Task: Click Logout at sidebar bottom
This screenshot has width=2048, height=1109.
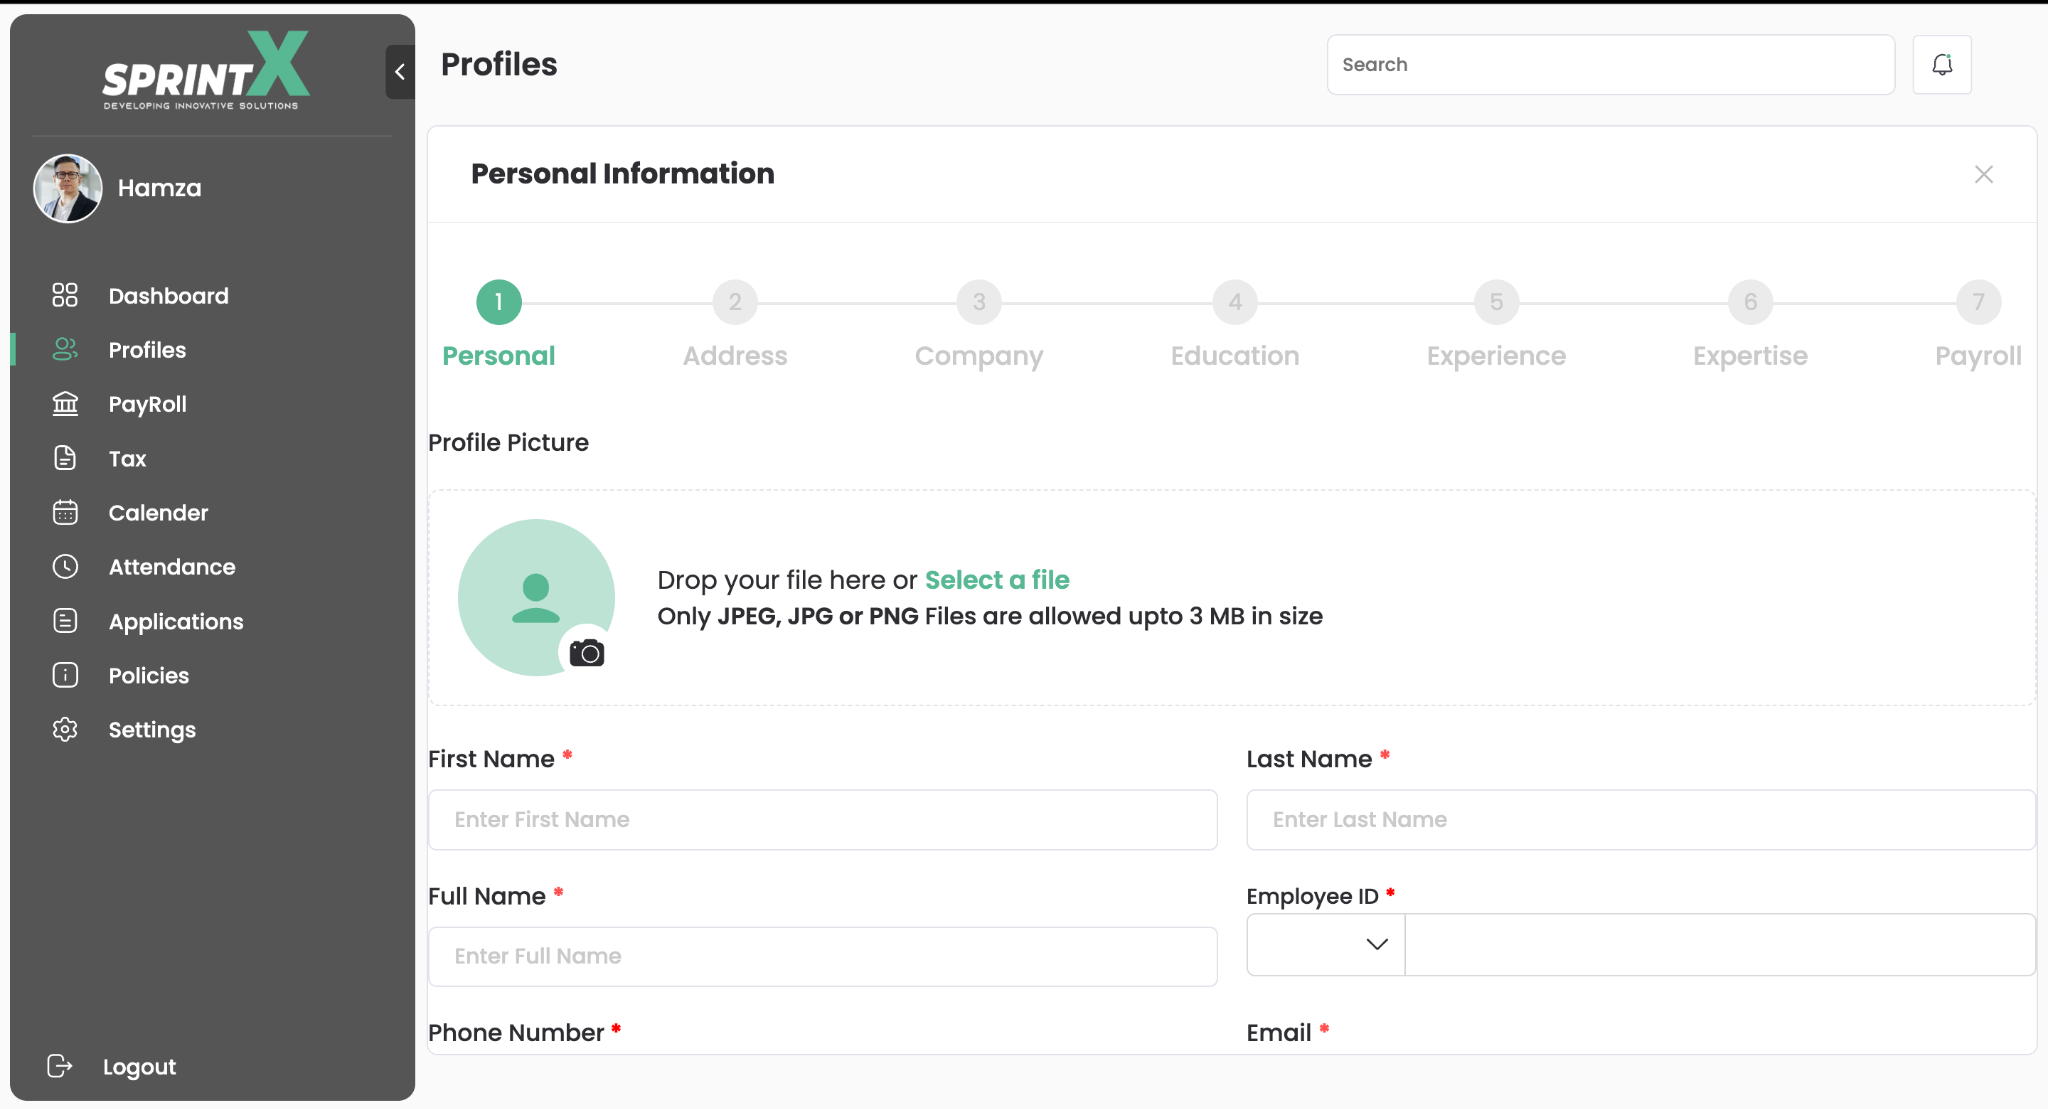Action: (138, 1066)
